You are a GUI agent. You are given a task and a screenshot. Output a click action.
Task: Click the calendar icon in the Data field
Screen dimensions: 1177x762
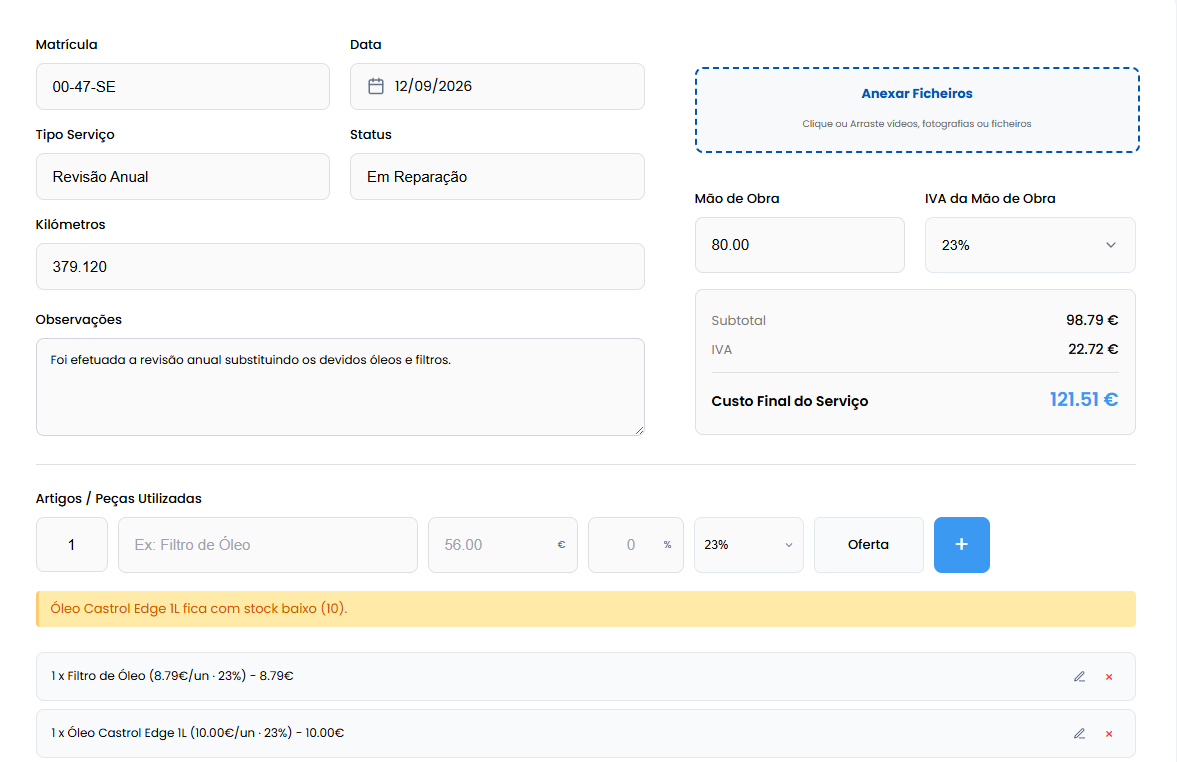(x=375, y=86)
